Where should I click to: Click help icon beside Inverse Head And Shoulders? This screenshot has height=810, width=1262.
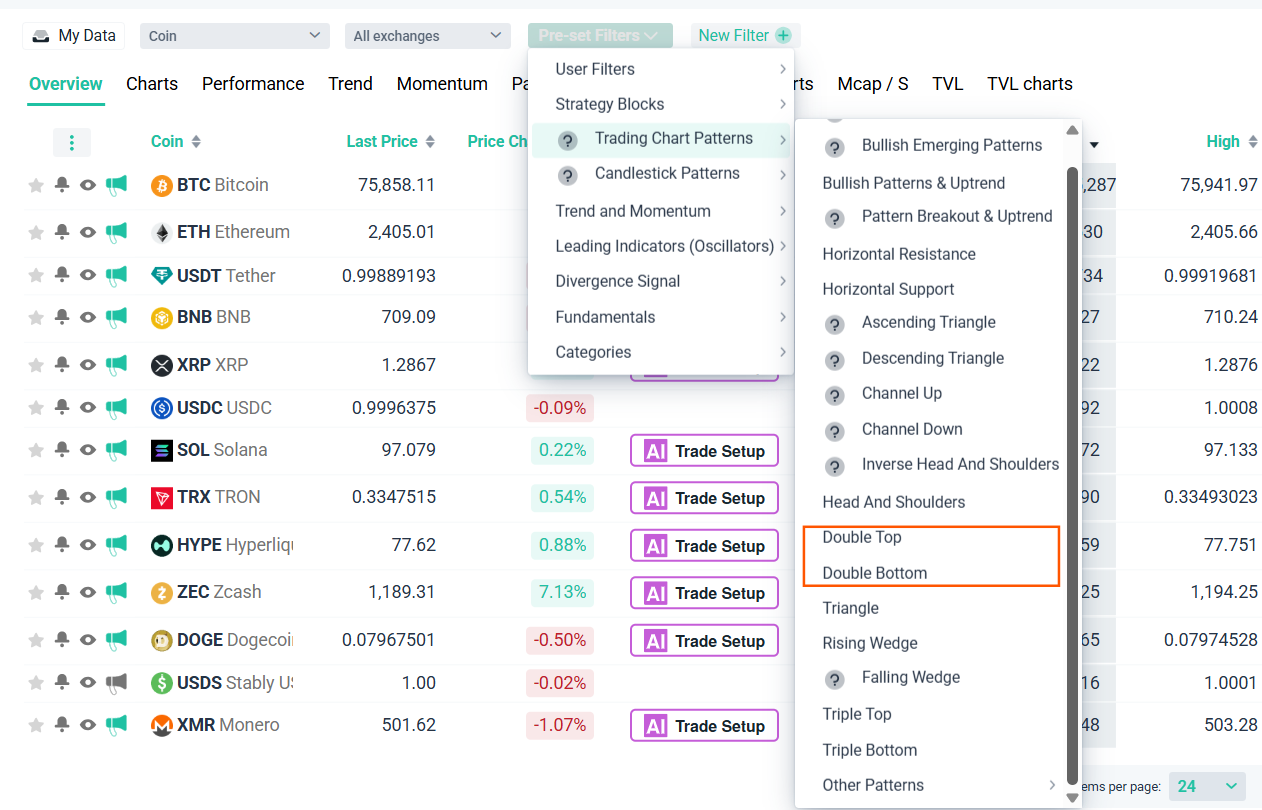[x=835, y=466]
